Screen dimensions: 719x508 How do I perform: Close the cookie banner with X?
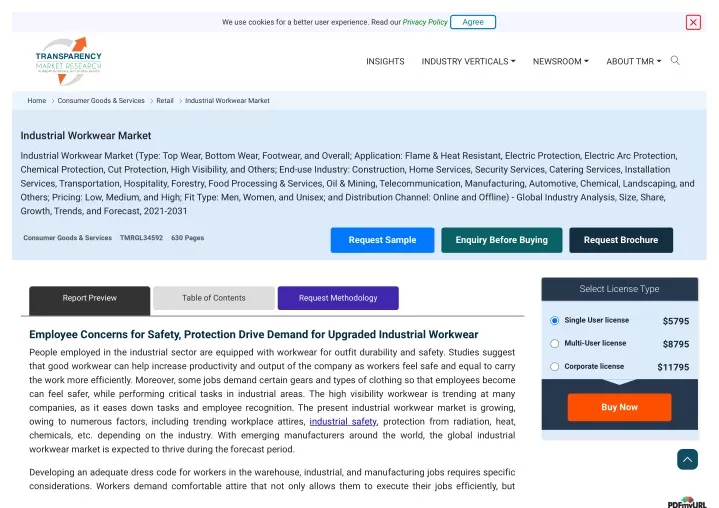click(x=693, y=22)
